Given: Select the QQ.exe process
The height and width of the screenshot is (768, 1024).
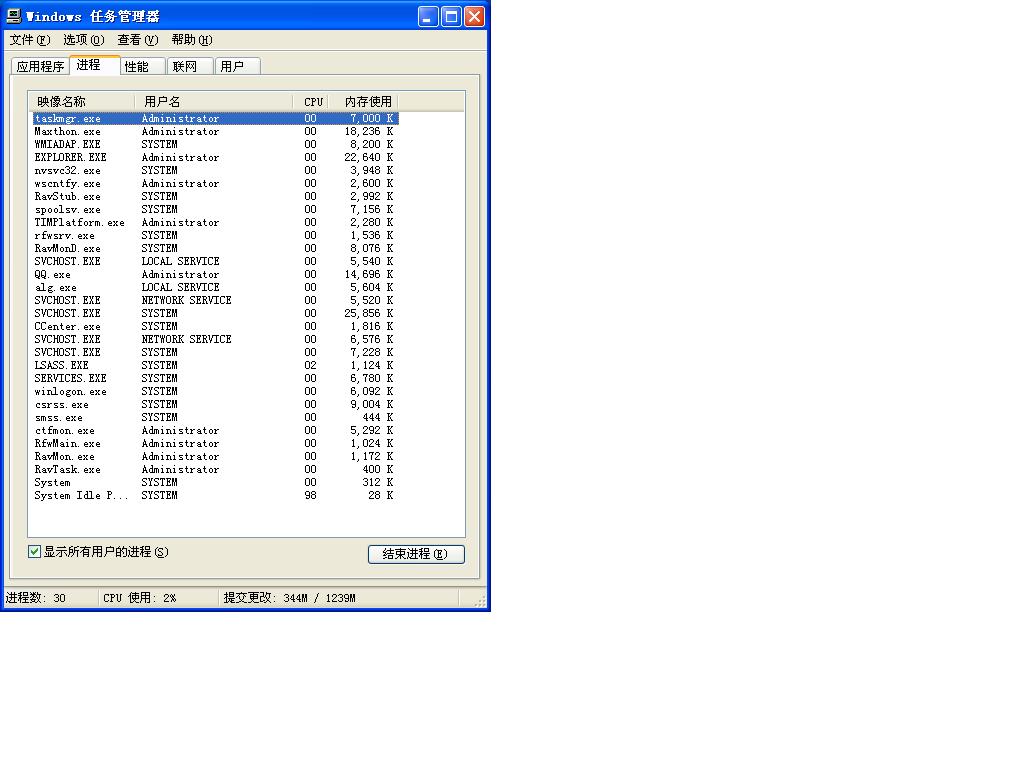Looking at the screenshot, I should click(x=216, y=274).
